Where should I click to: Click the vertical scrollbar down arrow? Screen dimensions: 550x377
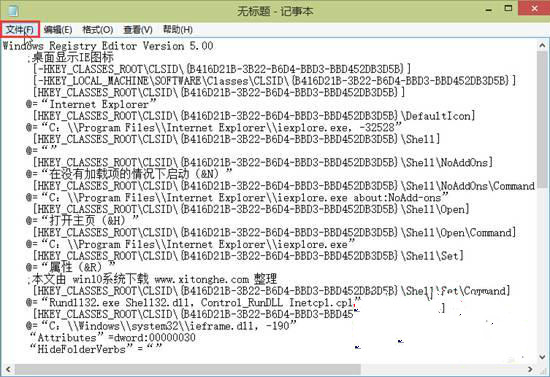[542, 357]
